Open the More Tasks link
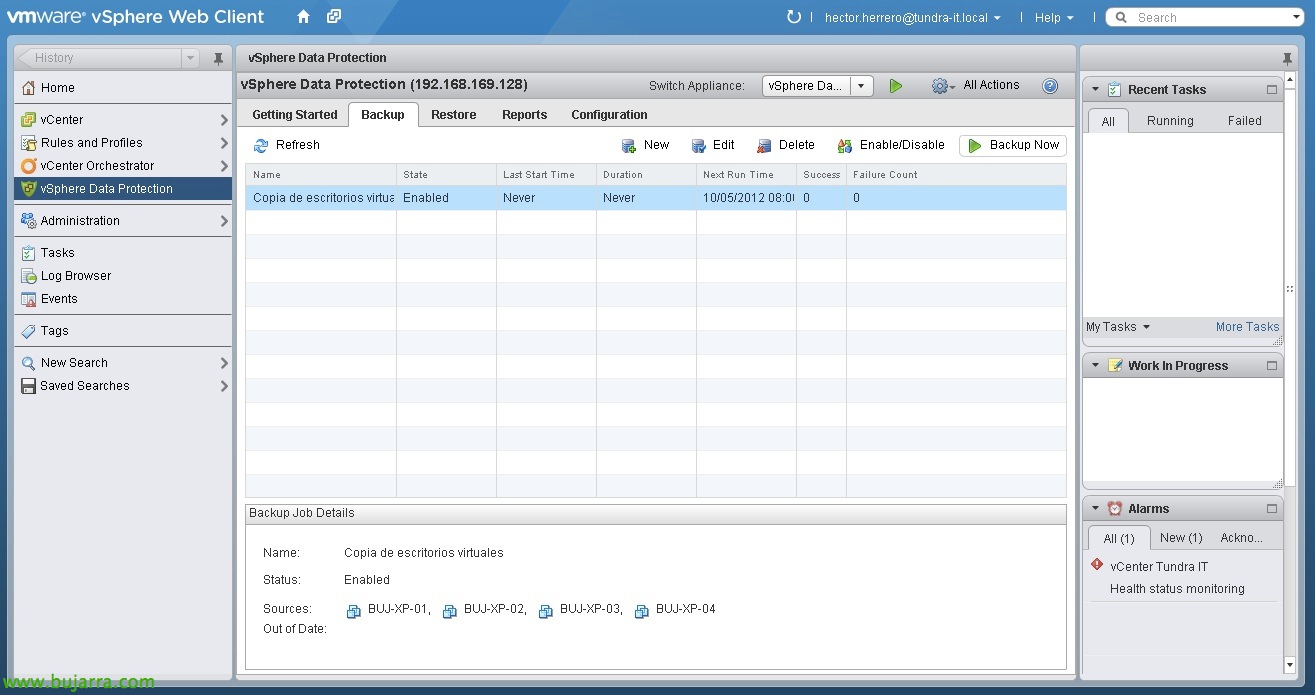1315x695 pixels. coord(1247,327)
